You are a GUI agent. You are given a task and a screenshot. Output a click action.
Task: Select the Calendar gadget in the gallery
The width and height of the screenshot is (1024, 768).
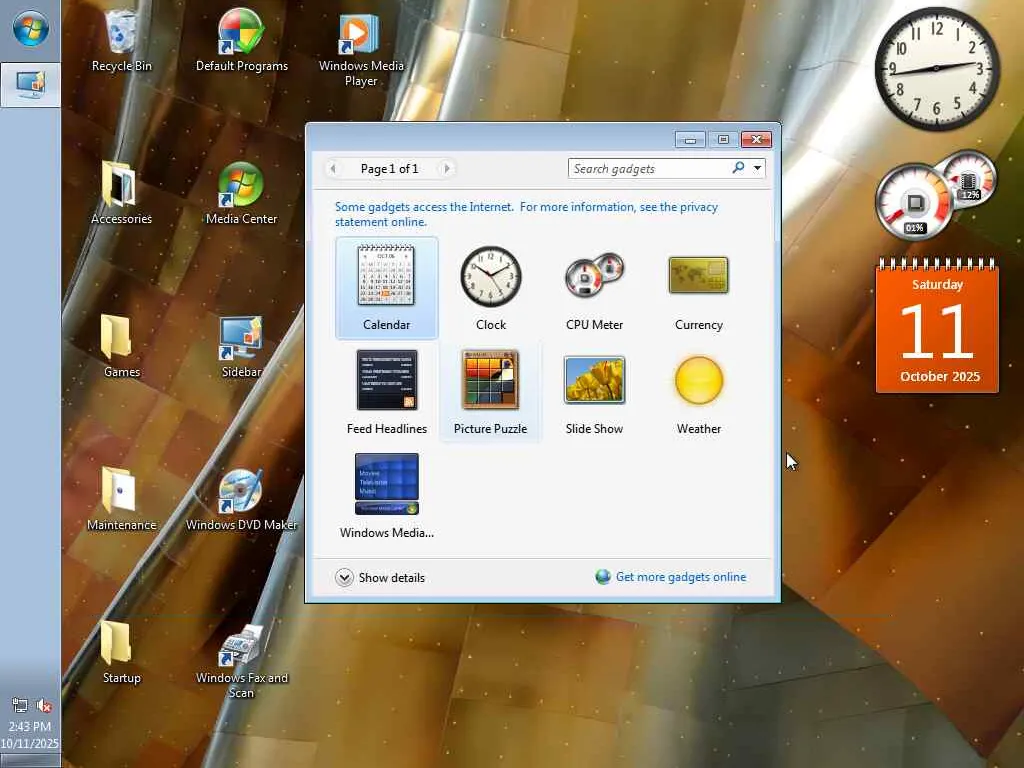[387, 288]
